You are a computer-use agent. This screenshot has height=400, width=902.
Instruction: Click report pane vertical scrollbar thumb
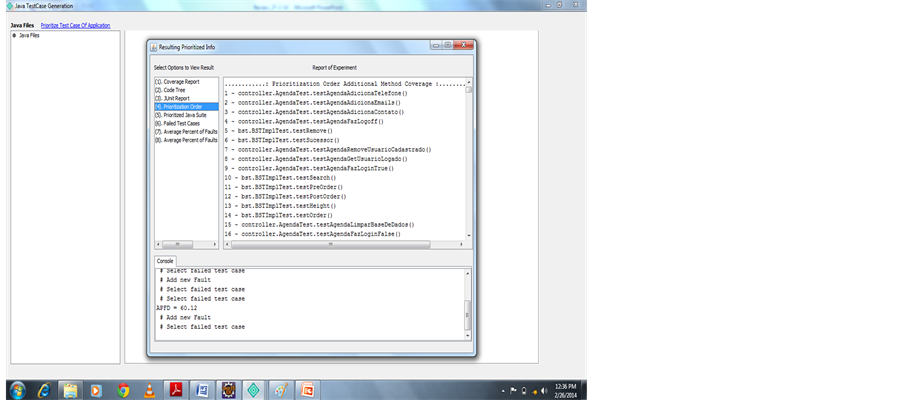[x=469, y=90]
